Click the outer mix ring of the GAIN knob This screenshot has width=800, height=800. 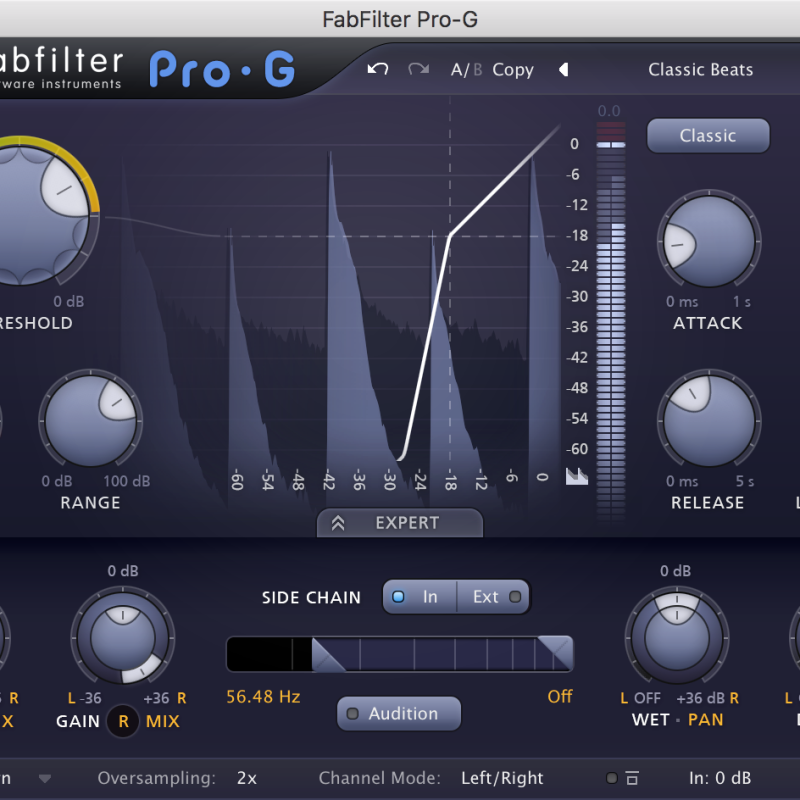pyautogui.click(x=143, y=672)
